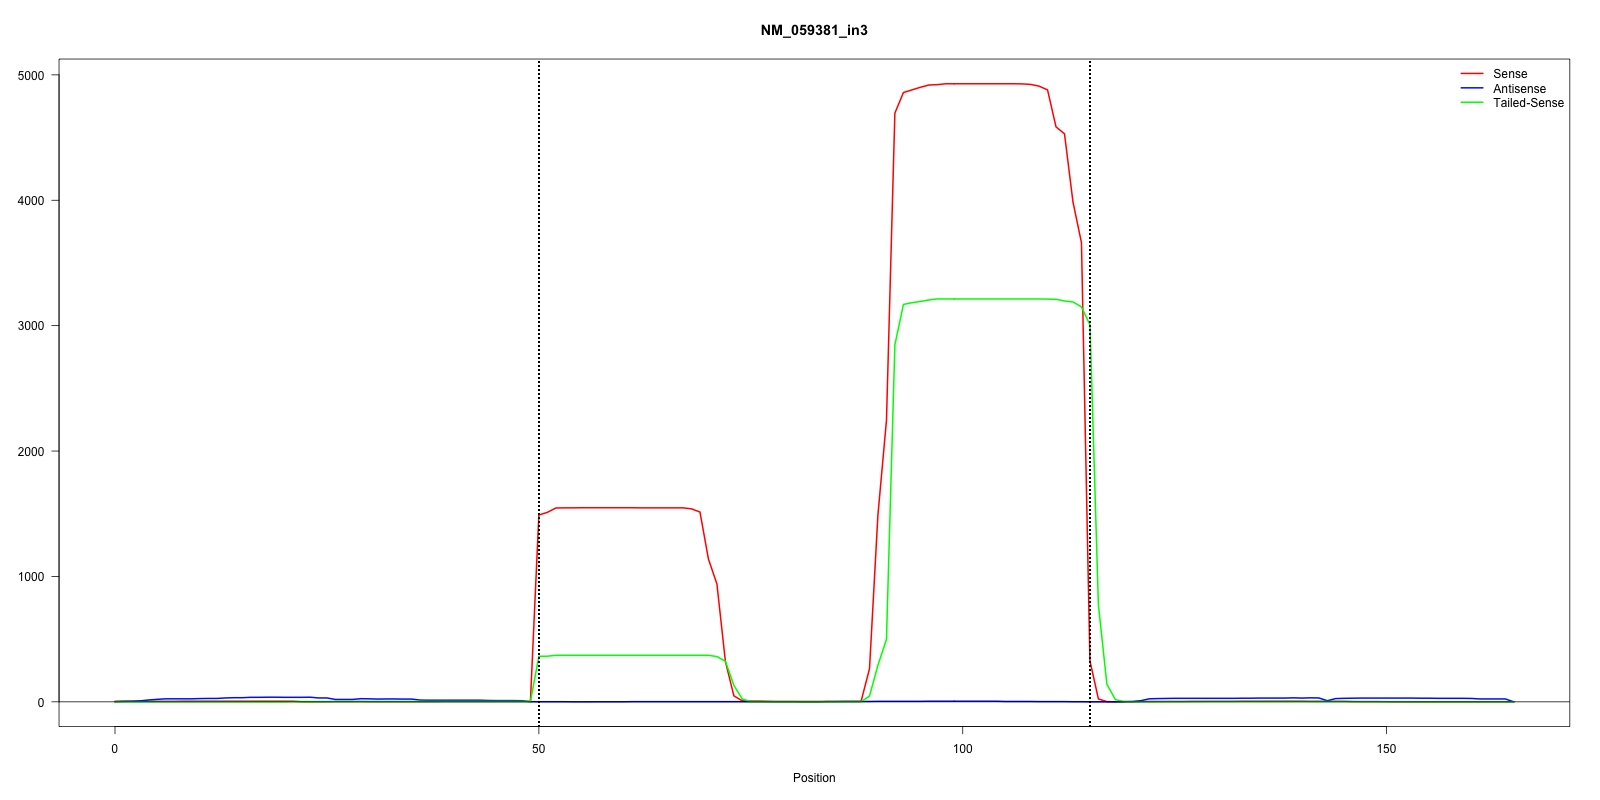Select the blue Antisense legend line
The height and width of the screenshot is (800, 1600).
1471,89
